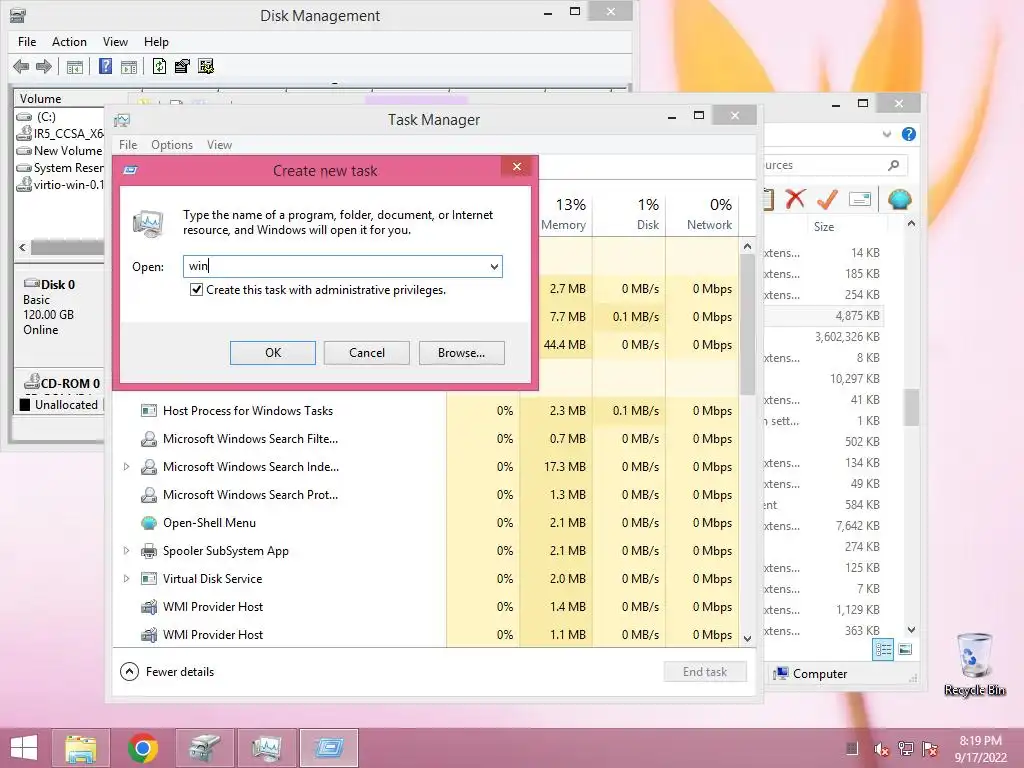This screenshot has width=1024, height=768.
Task: Open Disk Management settings toolbar icon
Action: (206, 66)
